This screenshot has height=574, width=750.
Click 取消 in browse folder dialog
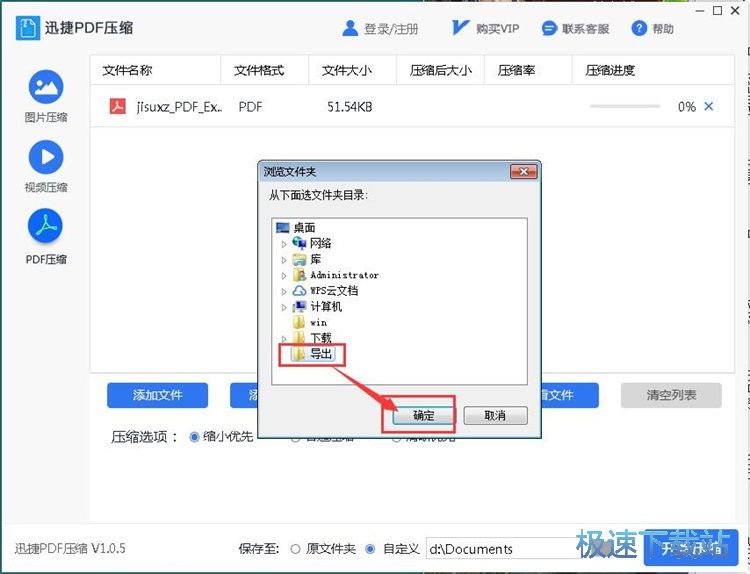tap(496, 415)
